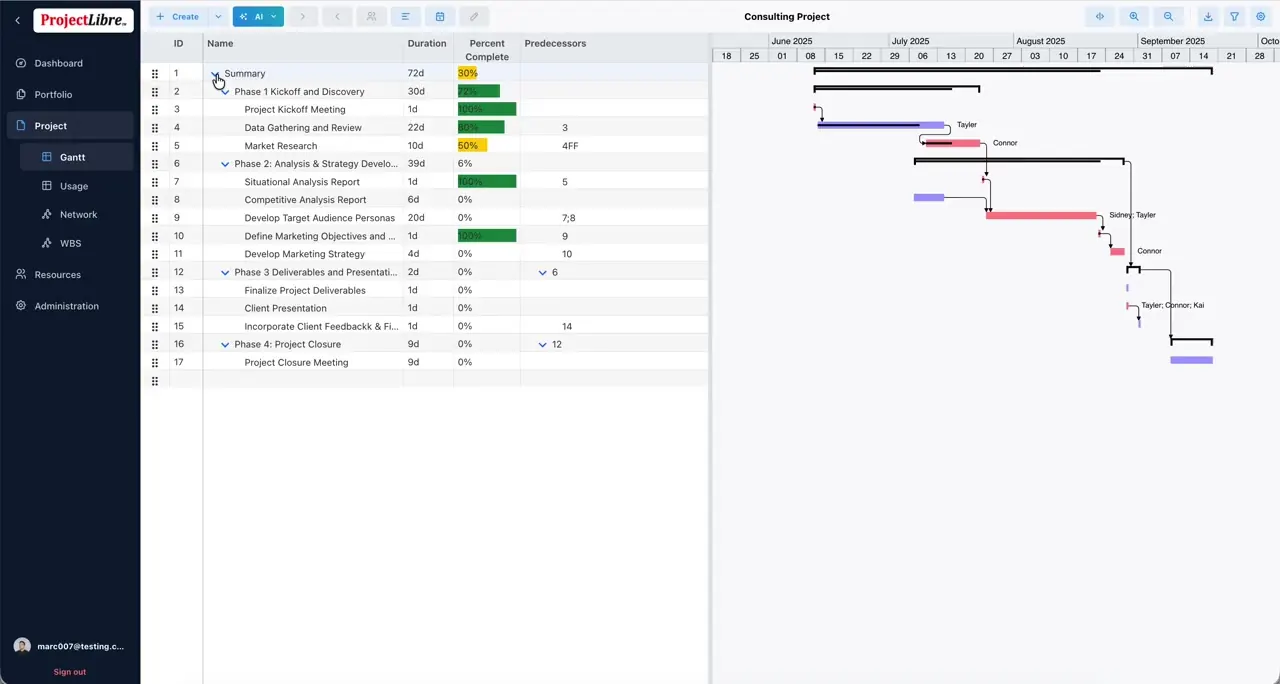Select Develop Target Audience Personas task
1280x684 pixels.
click(x=320, y=218)
